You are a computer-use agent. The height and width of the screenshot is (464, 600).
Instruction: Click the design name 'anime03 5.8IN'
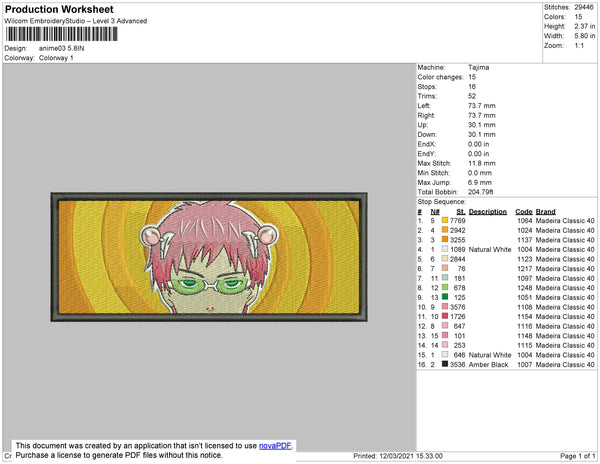pos(62,49)
